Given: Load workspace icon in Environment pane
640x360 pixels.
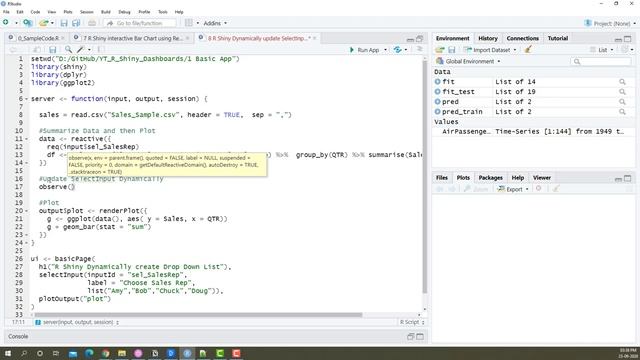Looking at the screenshot, I should click(x=440, y=50).
